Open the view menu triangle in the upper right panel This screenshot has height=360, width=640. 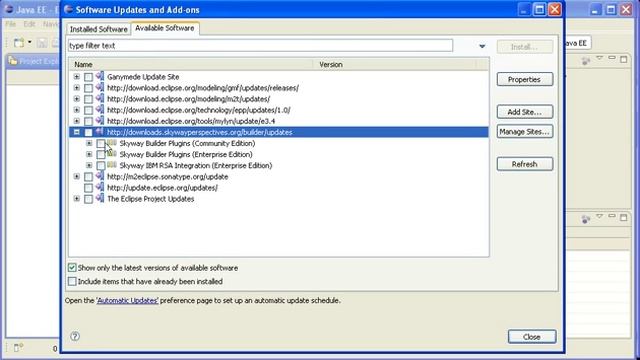pyautogui.click(x=599, y=59)
